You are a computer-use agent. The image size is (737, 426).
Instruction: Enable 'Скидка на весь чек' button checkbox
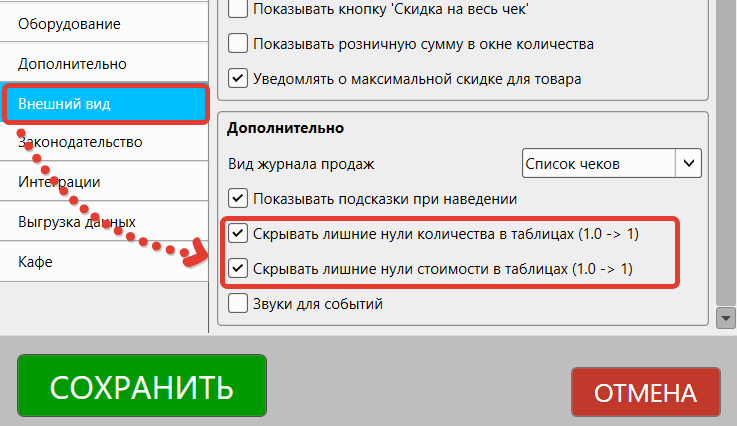point(238,10)
